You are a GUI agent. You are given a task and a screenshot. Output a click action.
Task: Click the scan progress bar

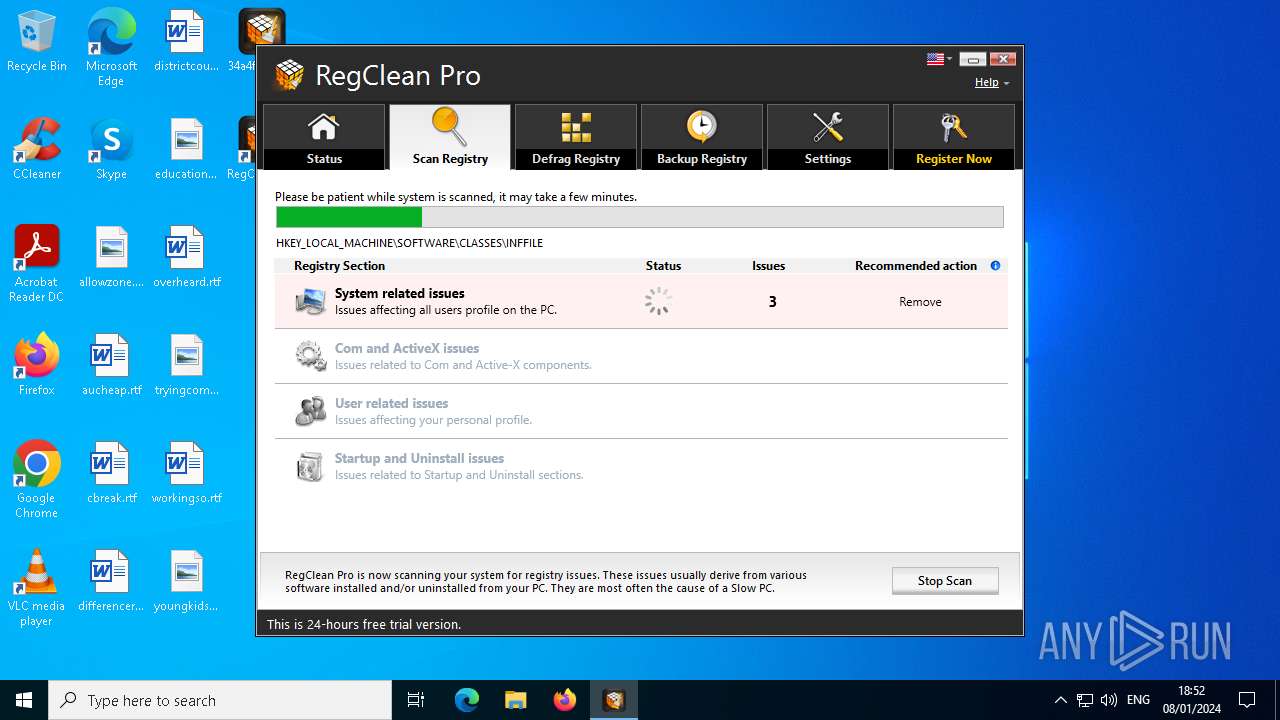tap(640, 217)
